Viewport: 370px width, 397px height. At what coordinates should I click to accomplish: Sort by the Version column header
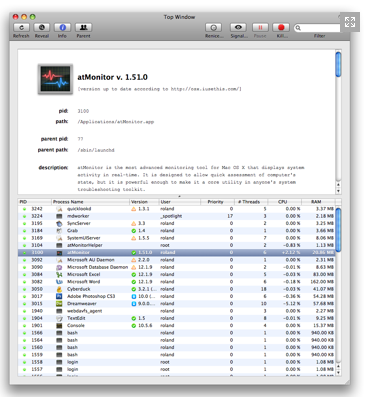point(144,202)
